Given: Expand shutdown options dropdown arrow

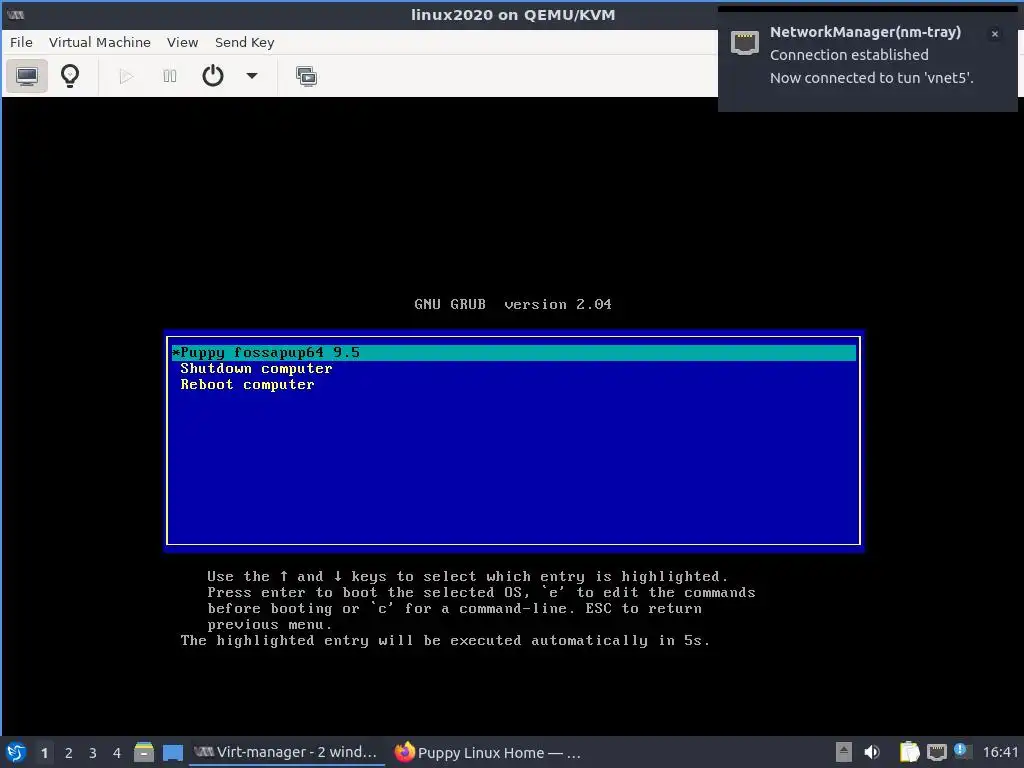Looking at the screenshot, I should click(x=251, y=76).
